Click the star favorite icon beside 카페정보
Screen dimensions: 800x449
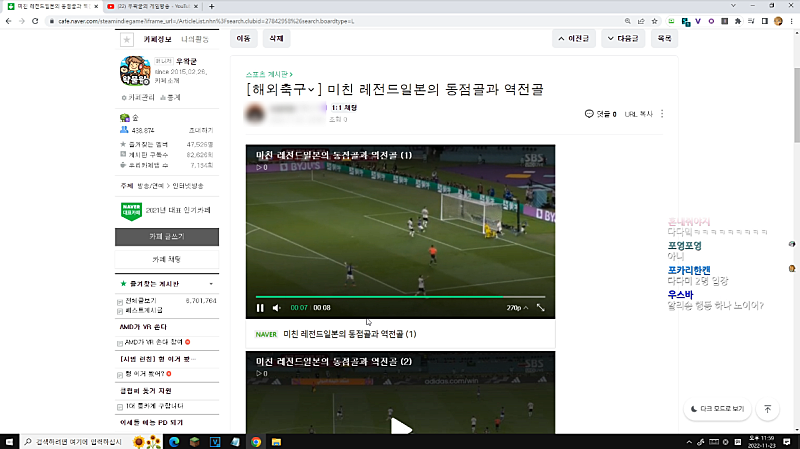point(127,39)
